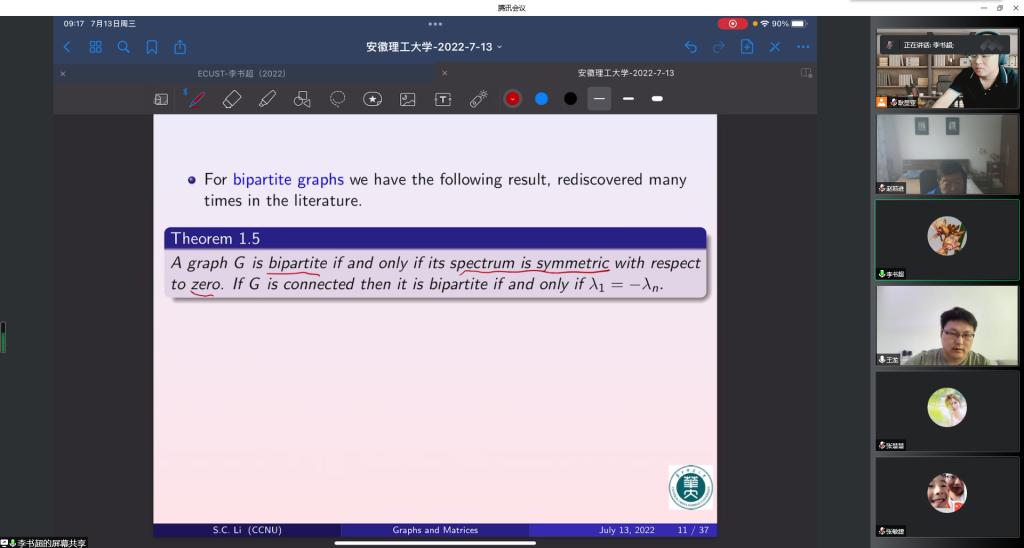
Task: Click 王龙's participant video thumbnail
Action: [x=947, y=326]
